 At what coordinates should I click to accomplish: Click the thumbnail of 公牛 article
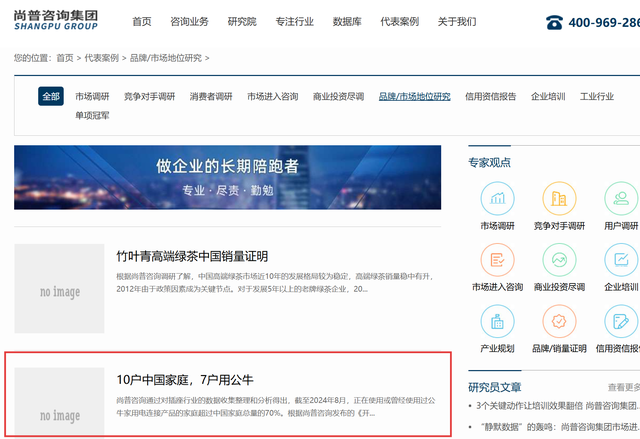[59, 401]
